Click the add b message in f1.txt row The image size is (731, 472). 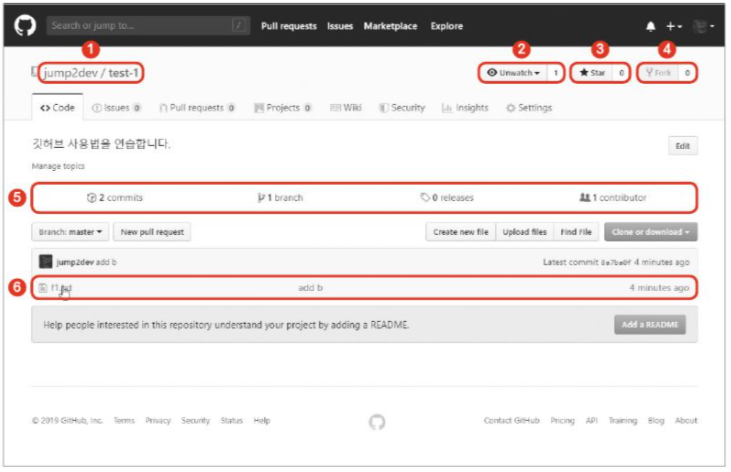pos(310,288)
